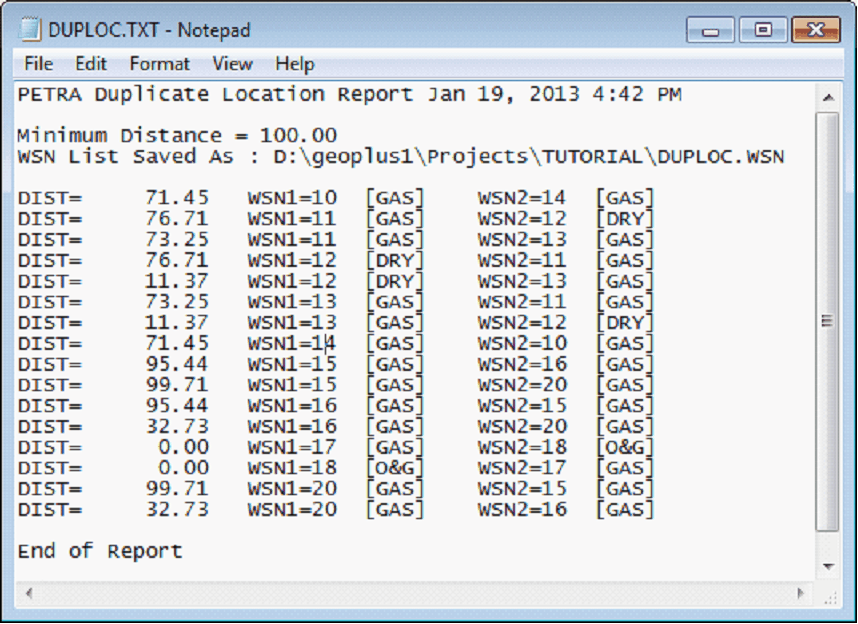Click the Minimum Distance = 100.00 text

pos(177,135)
